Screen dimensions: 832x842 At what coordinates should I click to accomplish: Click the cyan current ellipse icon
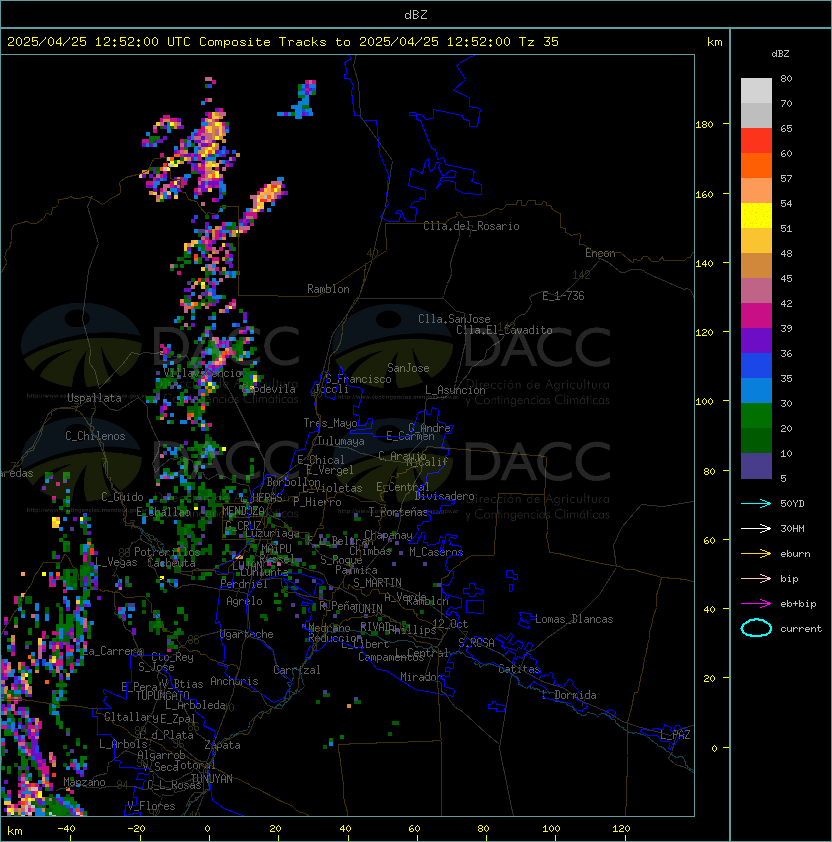pyautogui.click(x=756, y=628)
